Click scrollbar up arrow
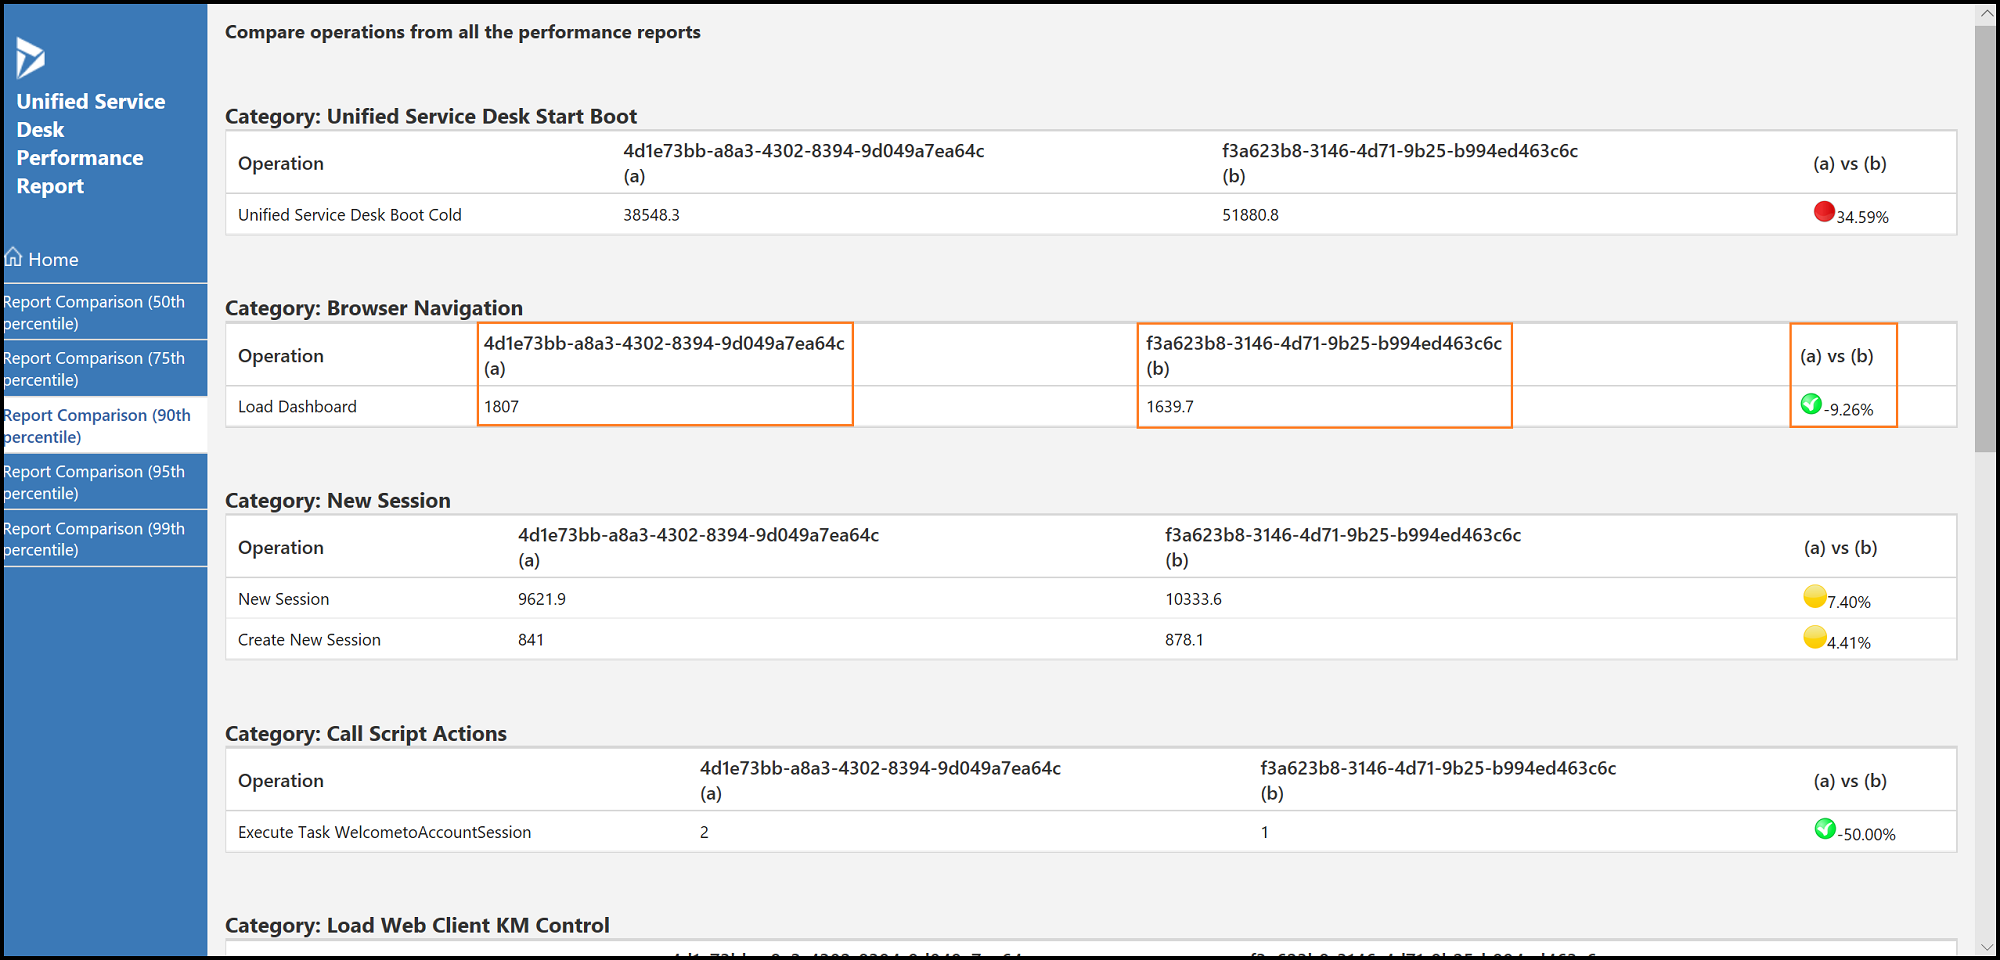Screen dimensions: 2000x960 (1986, 14)
